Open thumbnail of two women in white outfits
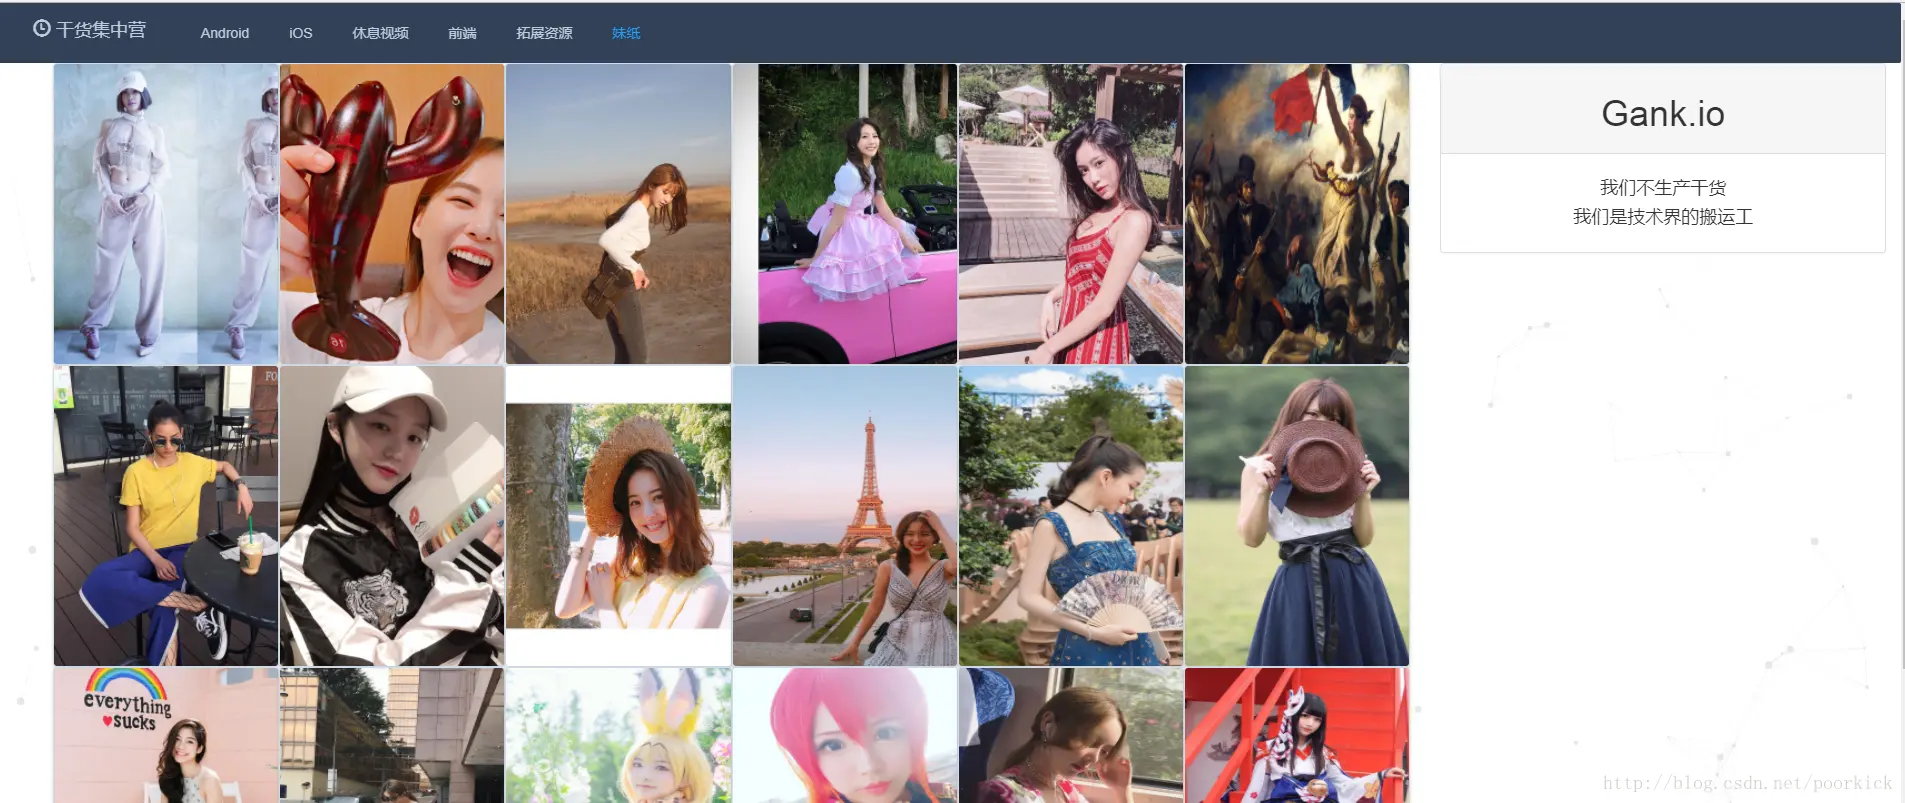The height and width of the screenshot is (803, 1905). (x=166, y=214)
